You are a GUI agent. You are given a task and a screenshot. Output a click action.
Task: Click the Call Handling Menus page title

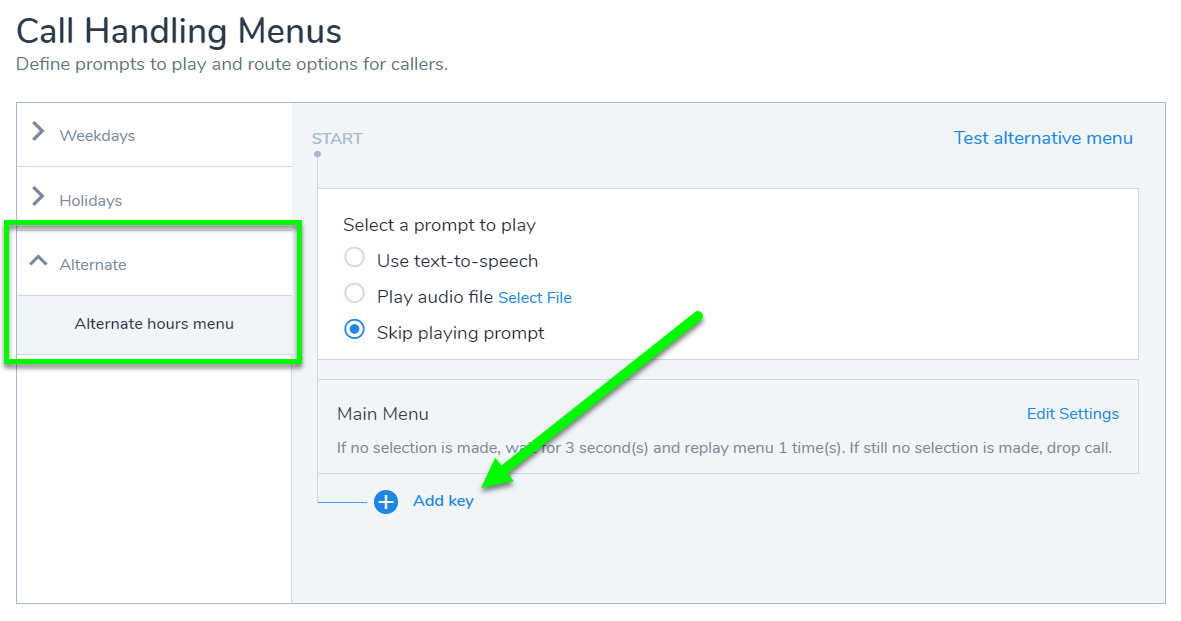(x=179, y=31)
